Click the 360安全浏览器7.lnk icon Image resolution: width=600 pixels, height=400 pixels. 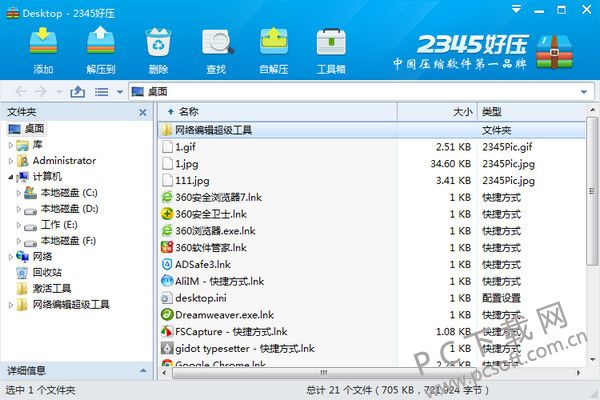pyautogui.click(x=167, y=198)
